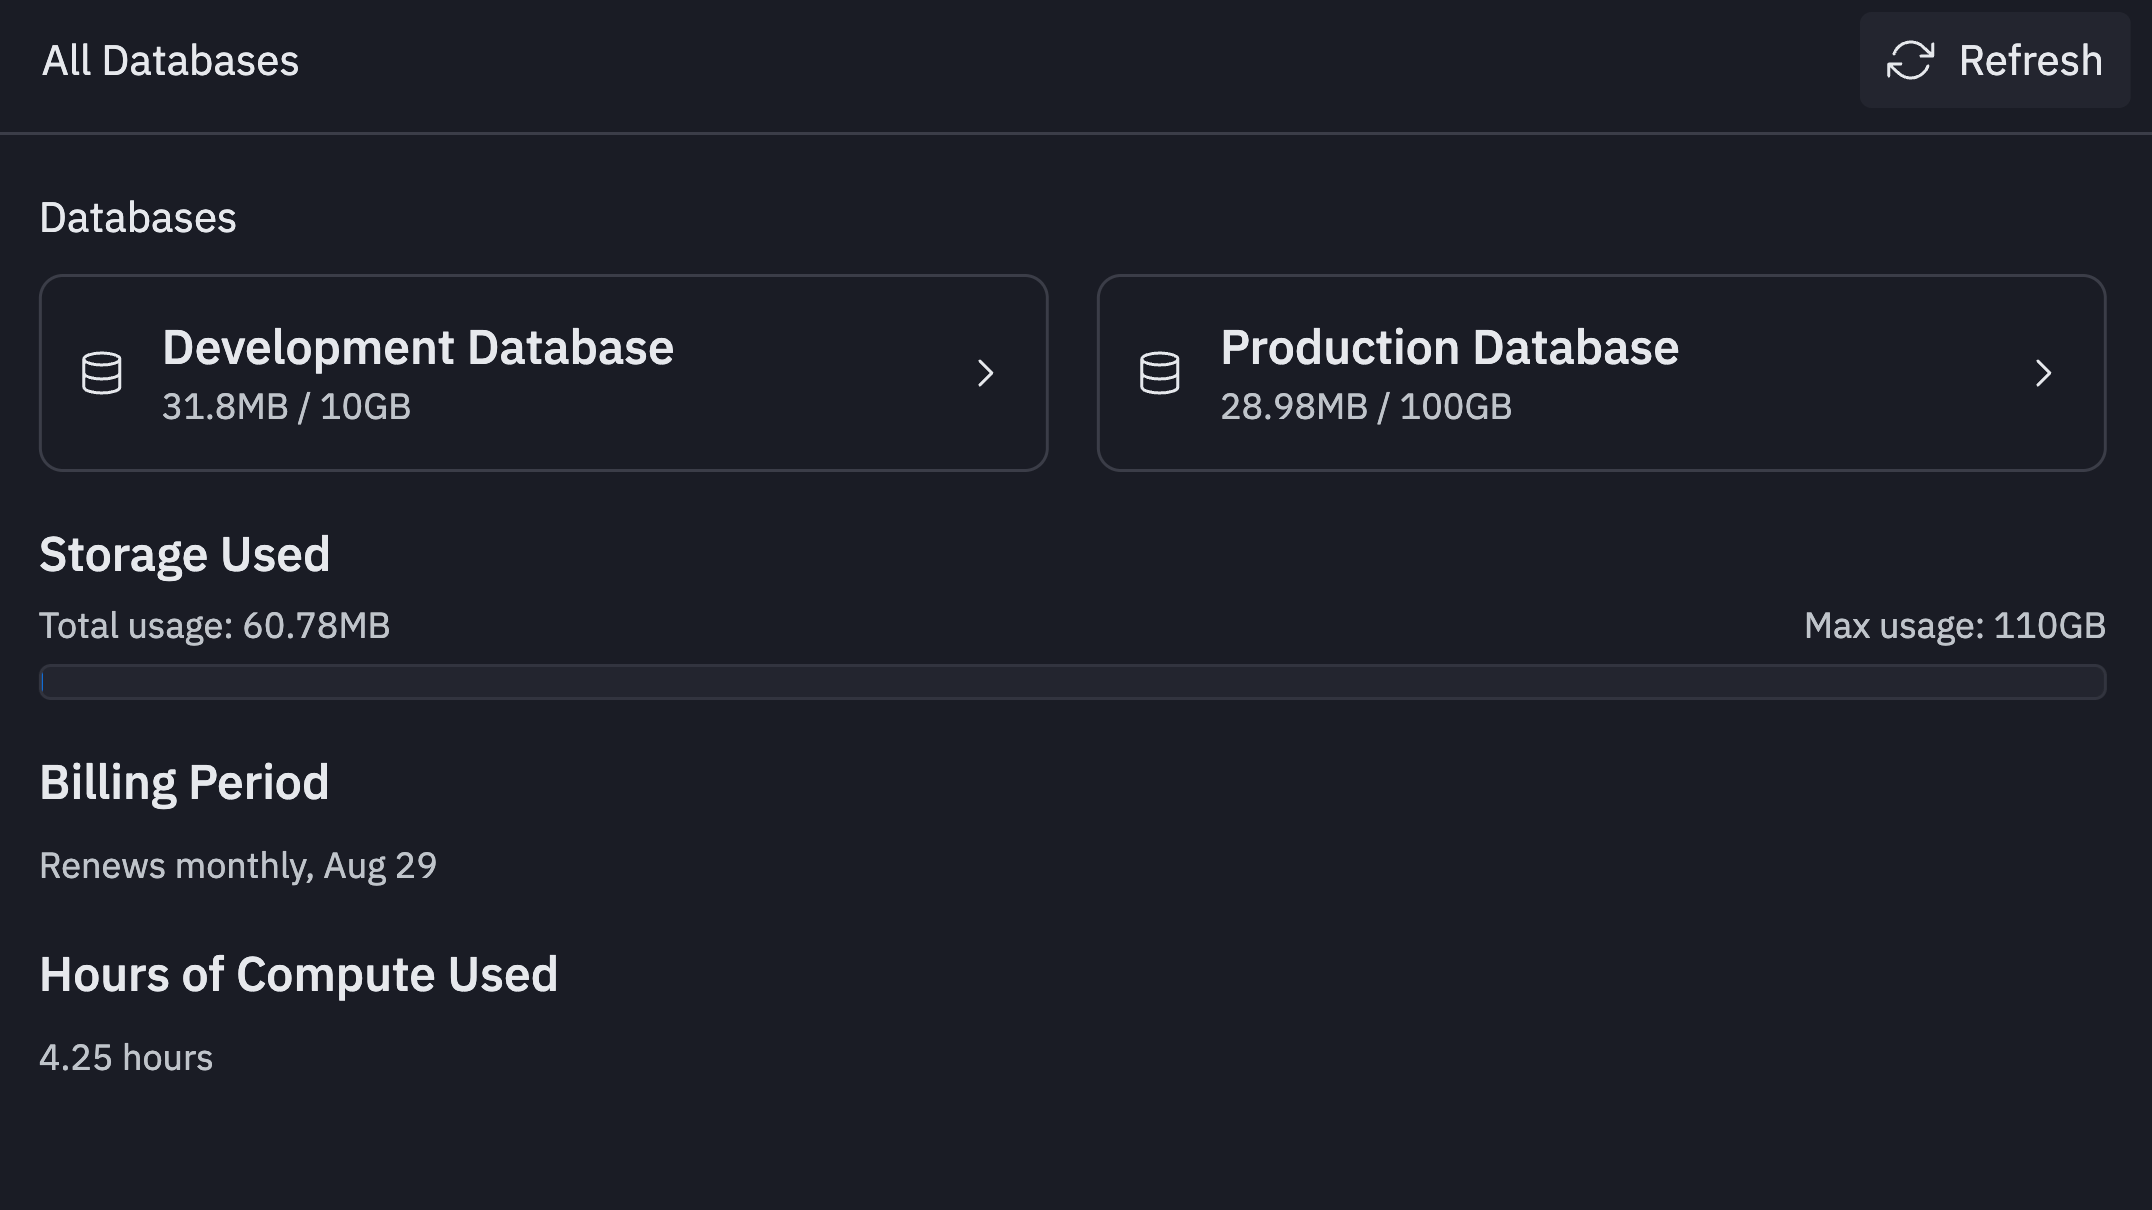Click the Renews monthly, Aug 29 text
Screen dimensions: 2152x1210
[x=238, y=865]
